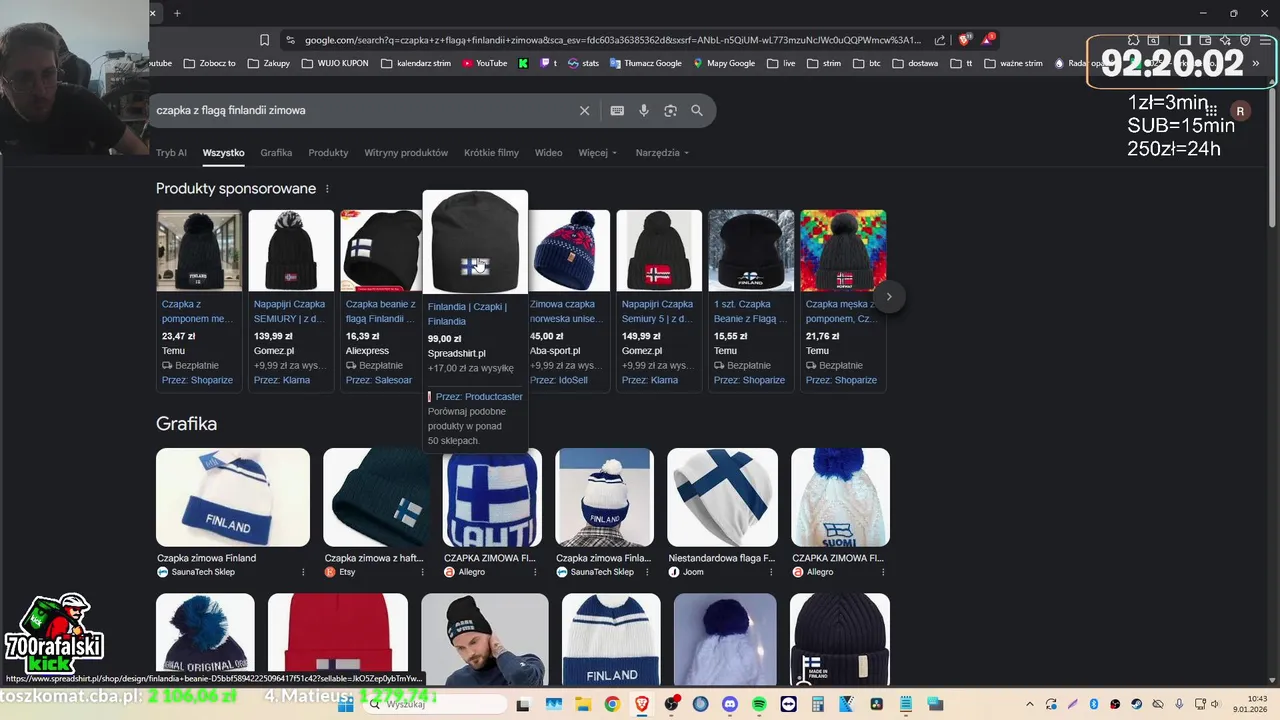
Task: Open the Zakupy bookmarks folder
Action: coord(270,63)
